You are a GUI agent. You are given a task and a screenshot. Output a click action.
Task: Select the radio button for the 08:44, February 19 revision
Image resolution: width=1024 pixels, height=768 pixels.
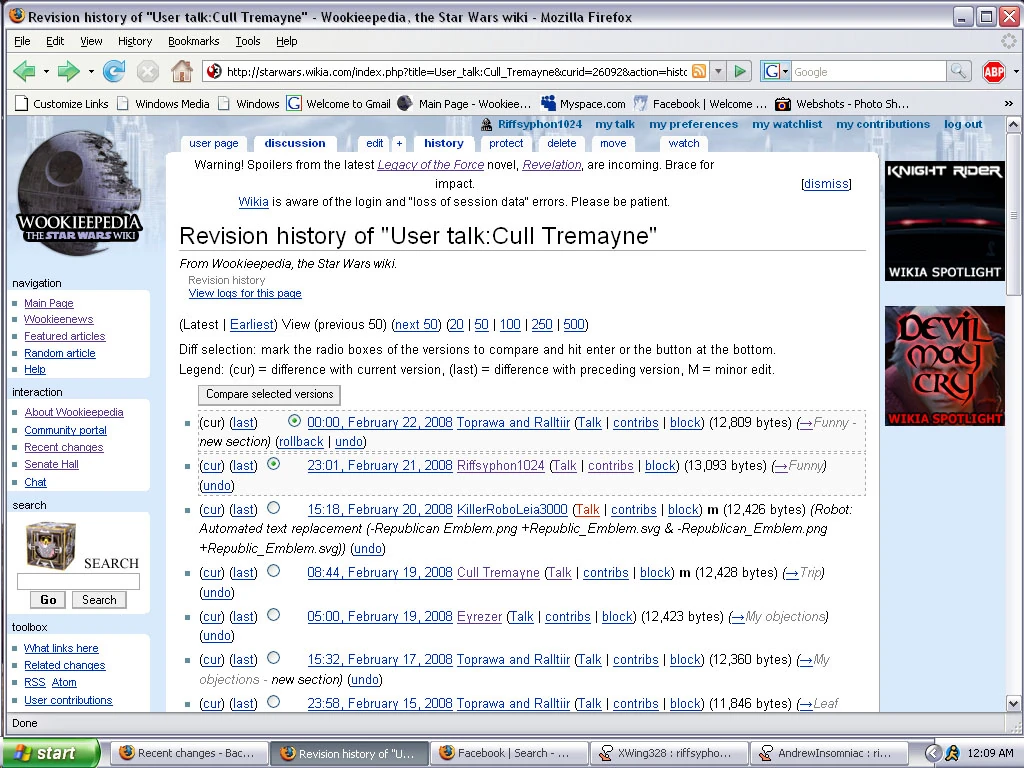click(x=274, y=571)
